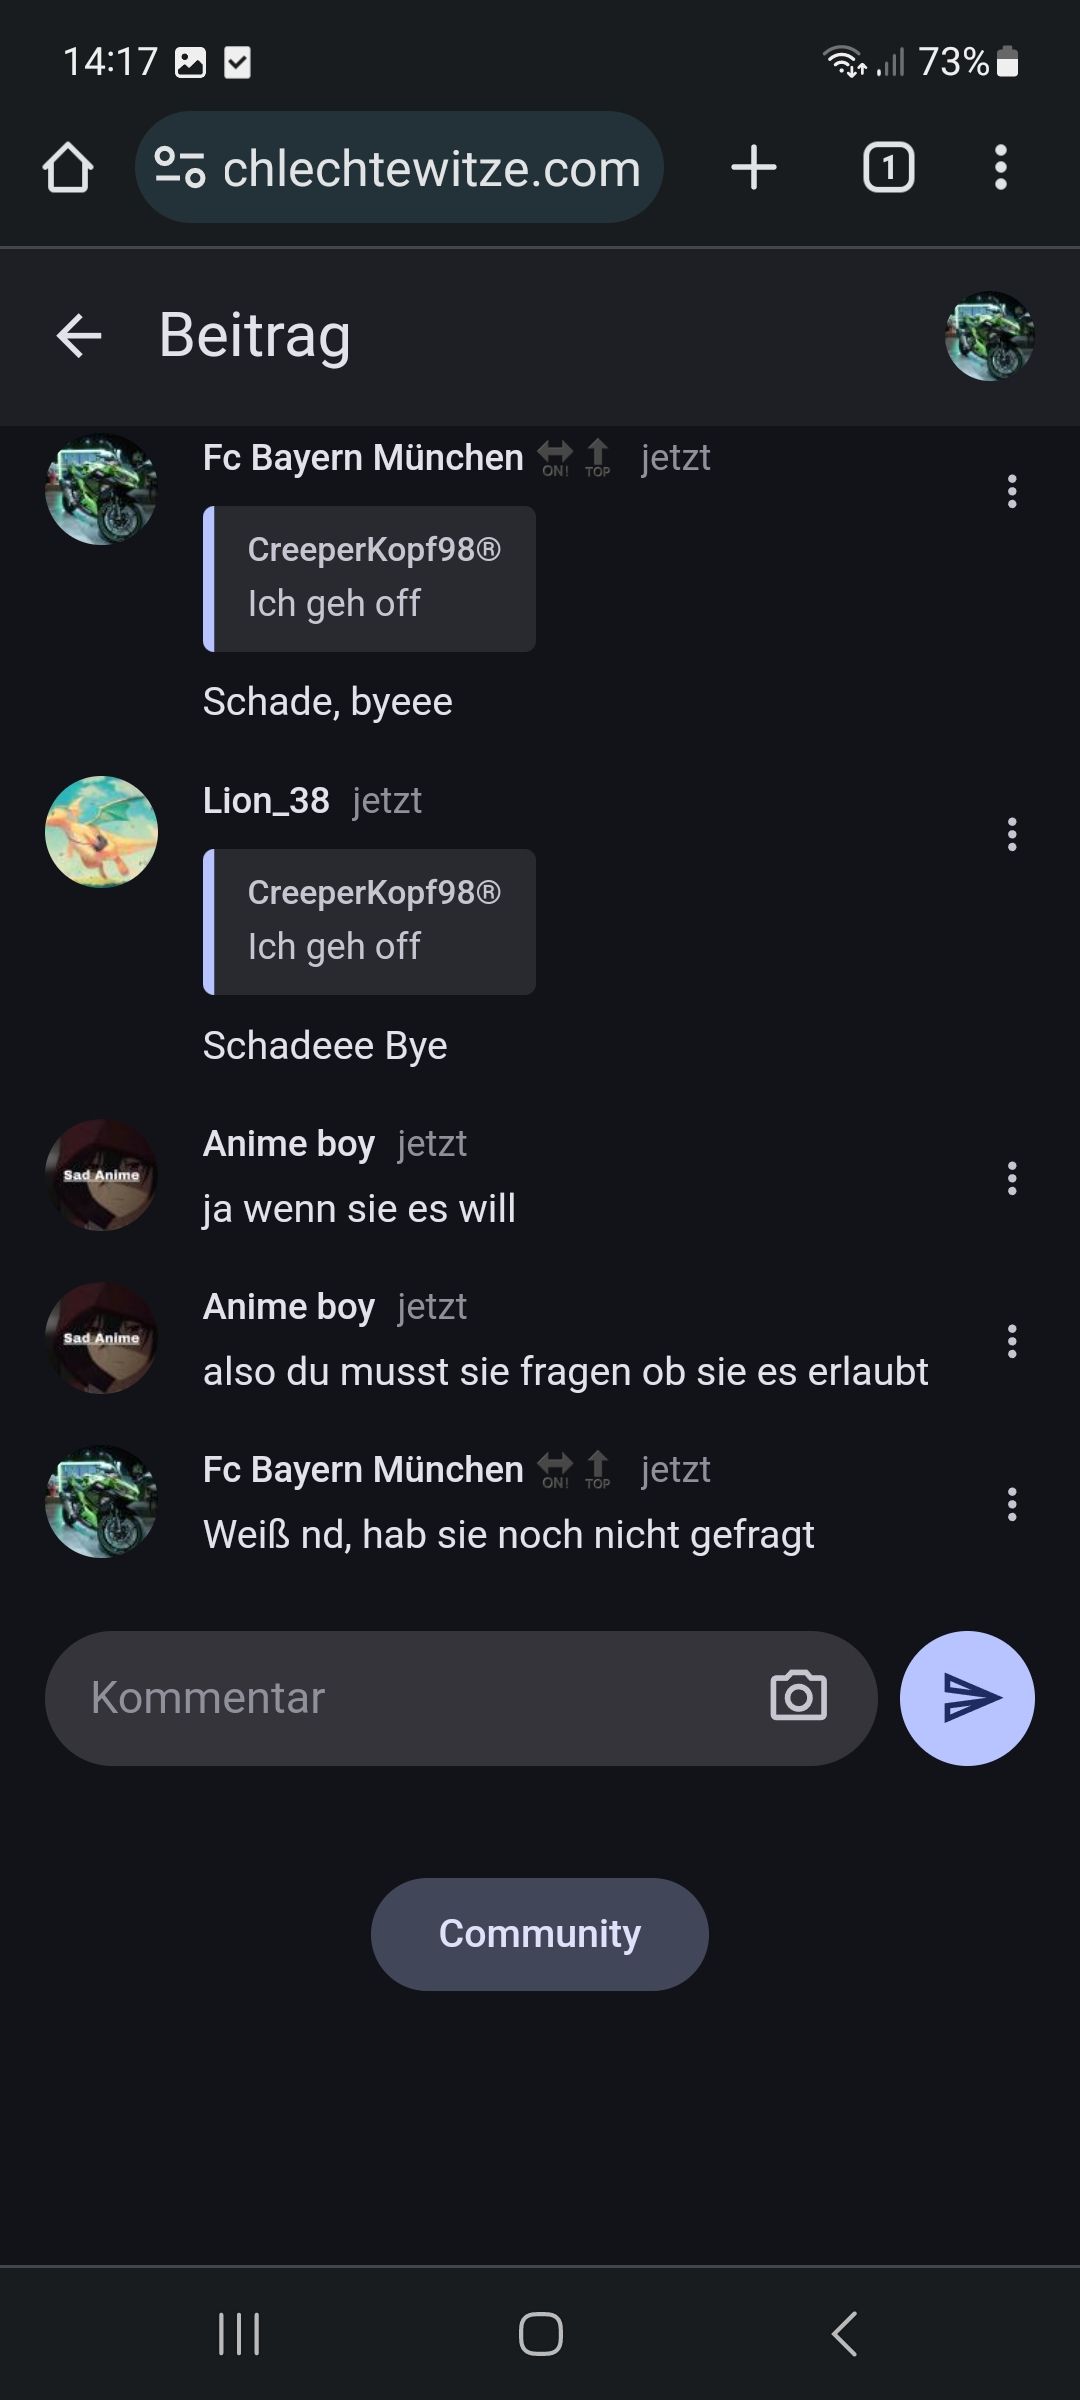Open the browser three-dot menu

coord(1000,167)
